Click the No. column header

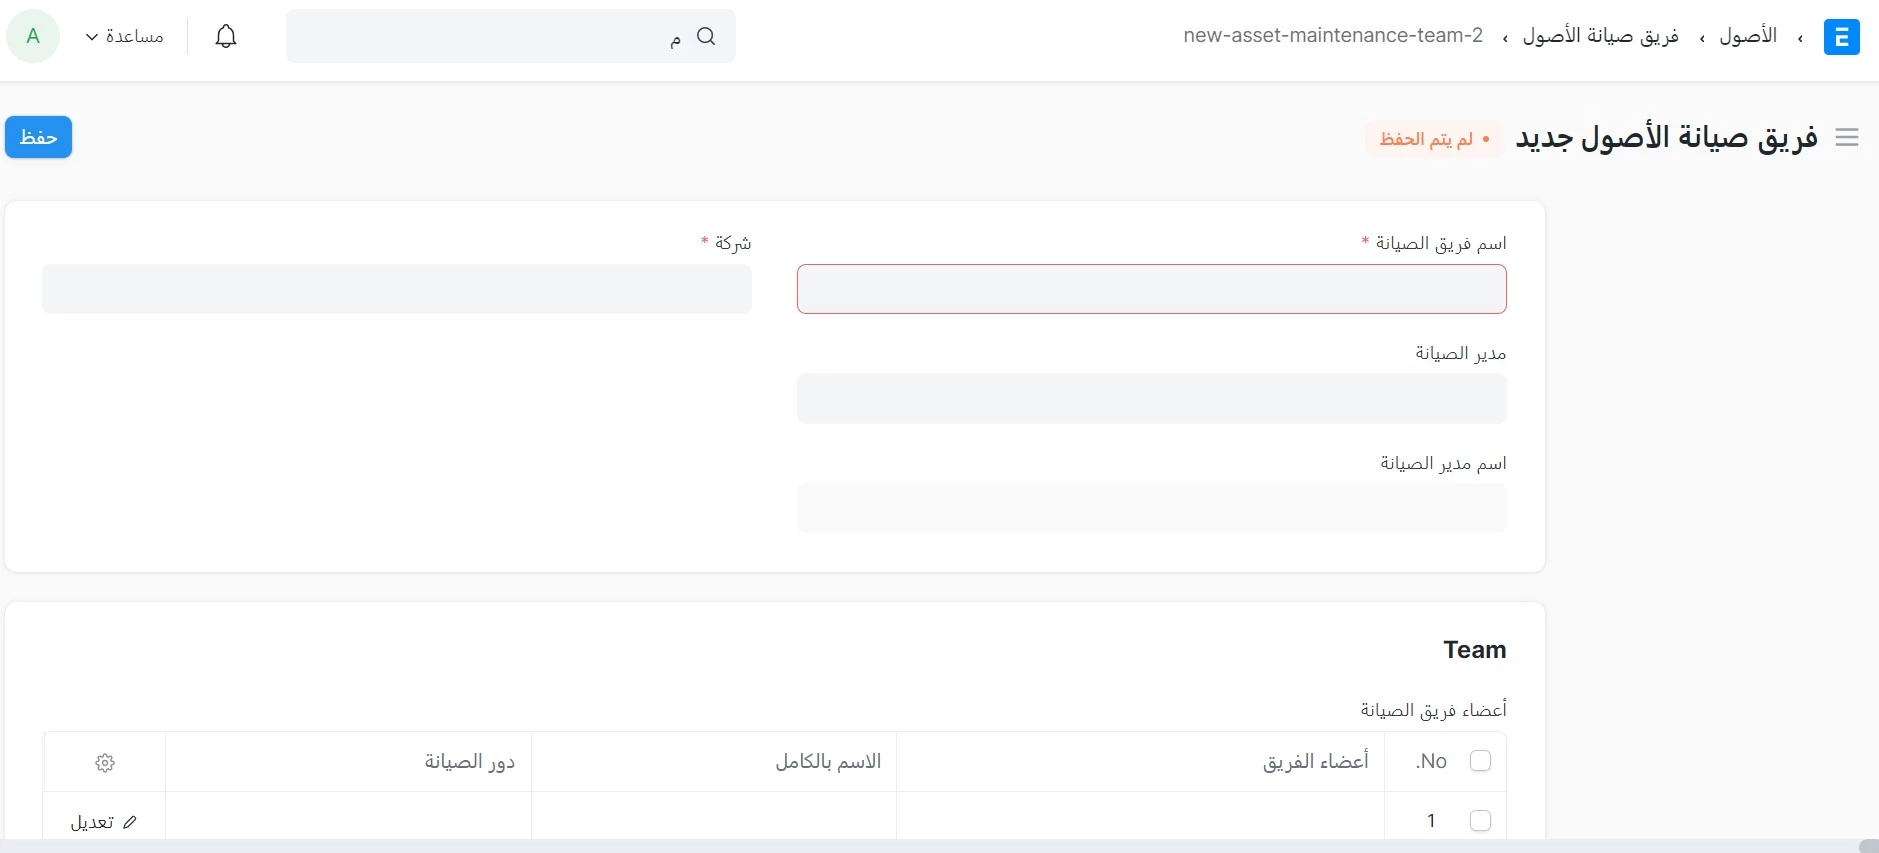[1431, 762]
